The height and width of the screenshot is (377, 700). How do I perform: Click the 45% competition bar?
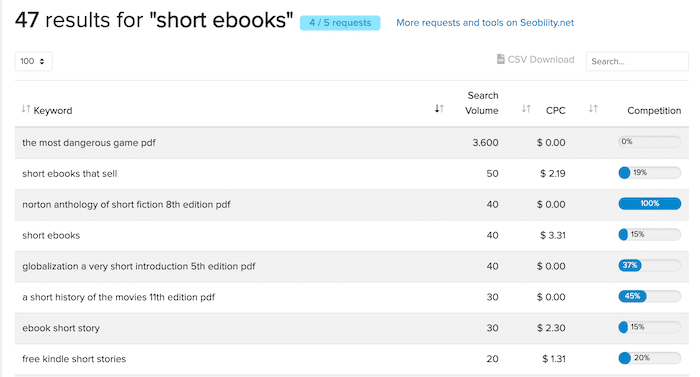coord(650,296)
